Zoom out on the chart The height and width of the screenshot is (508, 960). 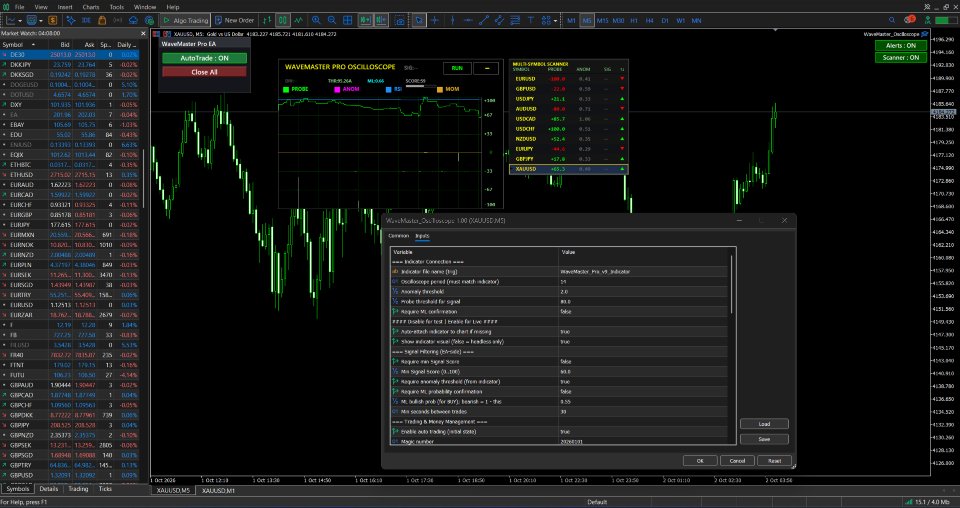[331, 20]
